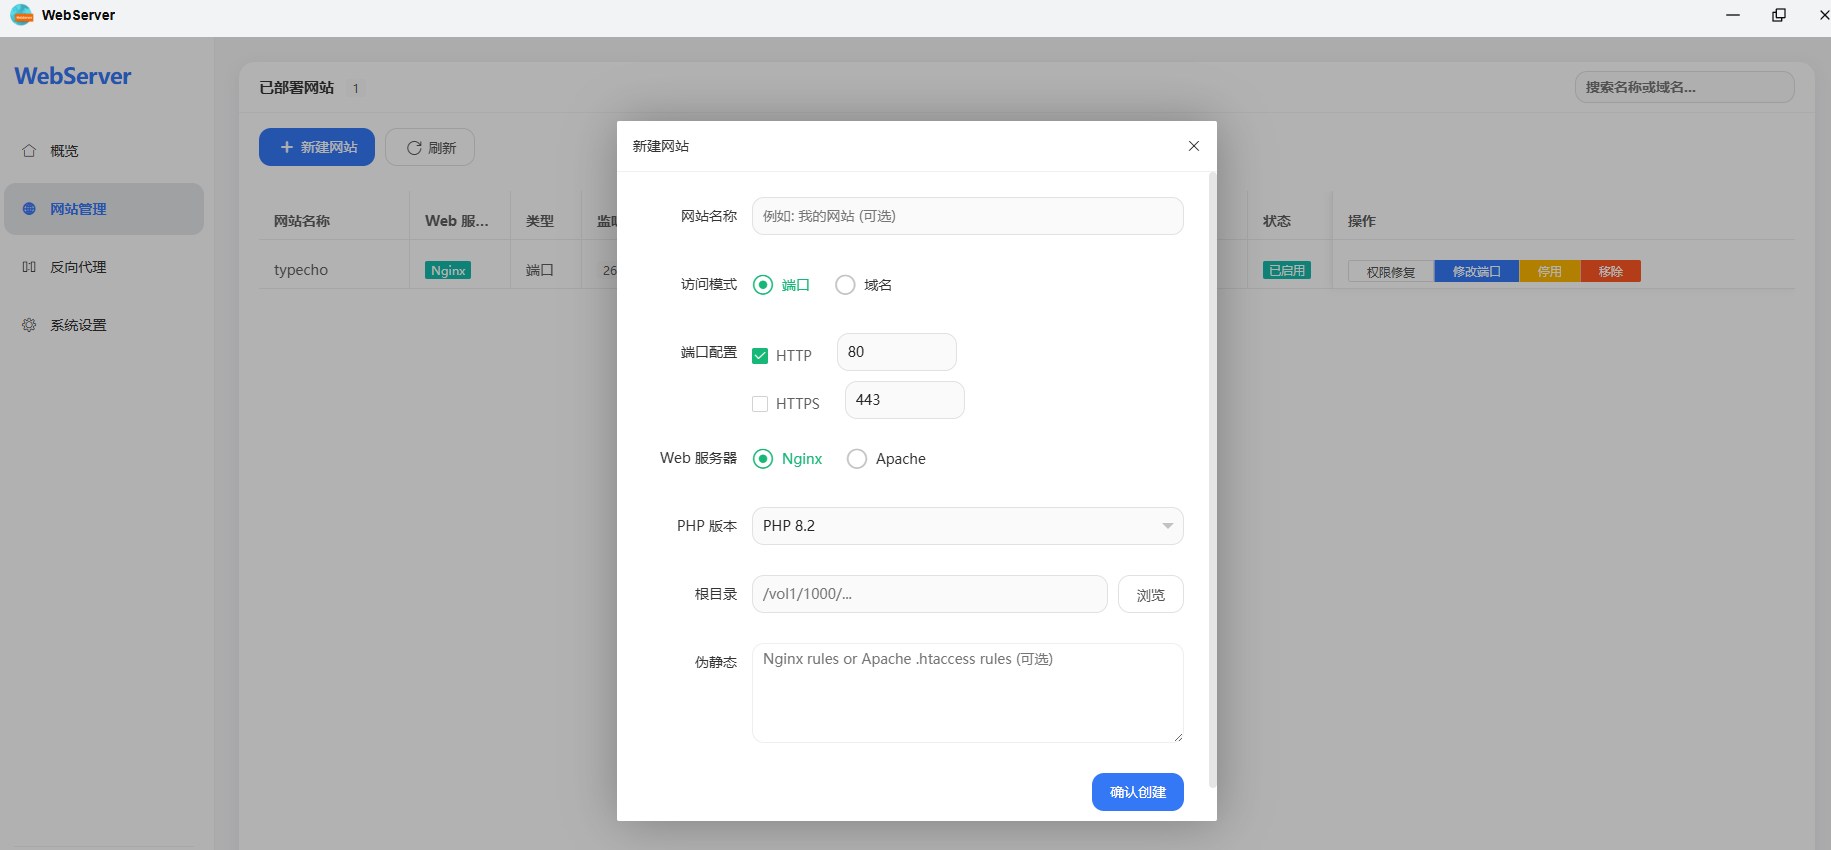Viewport: 1831px width, 850px height.
Task: Click the 停用 button for typecho
Action: point(1550,271)
